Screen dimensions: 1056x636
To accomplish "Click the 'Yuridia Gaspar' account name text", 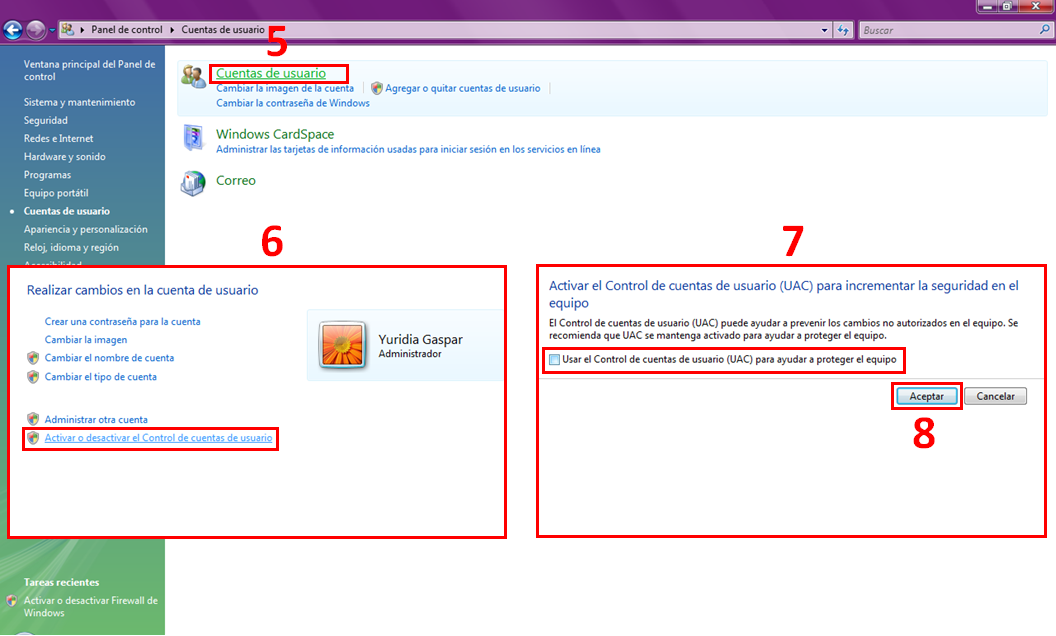I will tap(420, 340).
